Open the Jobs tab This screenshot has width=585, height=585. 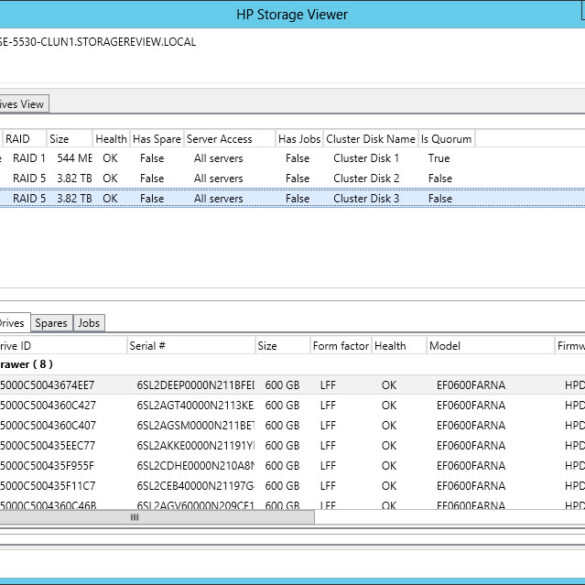(x=89, y=323)
